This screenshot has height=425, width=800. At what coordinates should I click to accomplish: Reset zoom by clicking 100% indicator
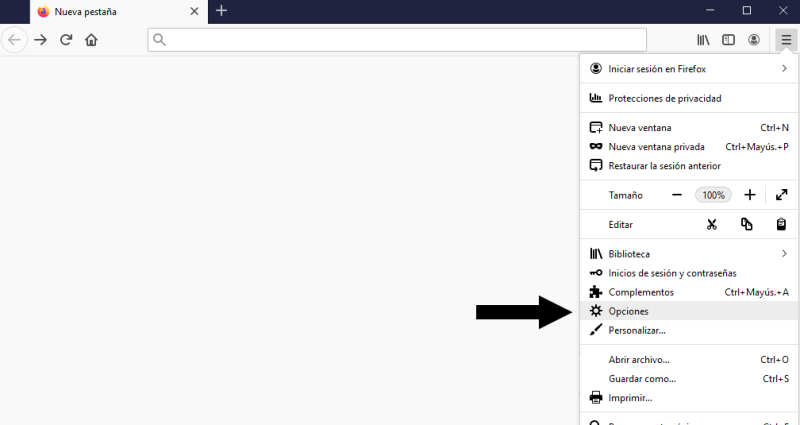(x=713, y=195)
